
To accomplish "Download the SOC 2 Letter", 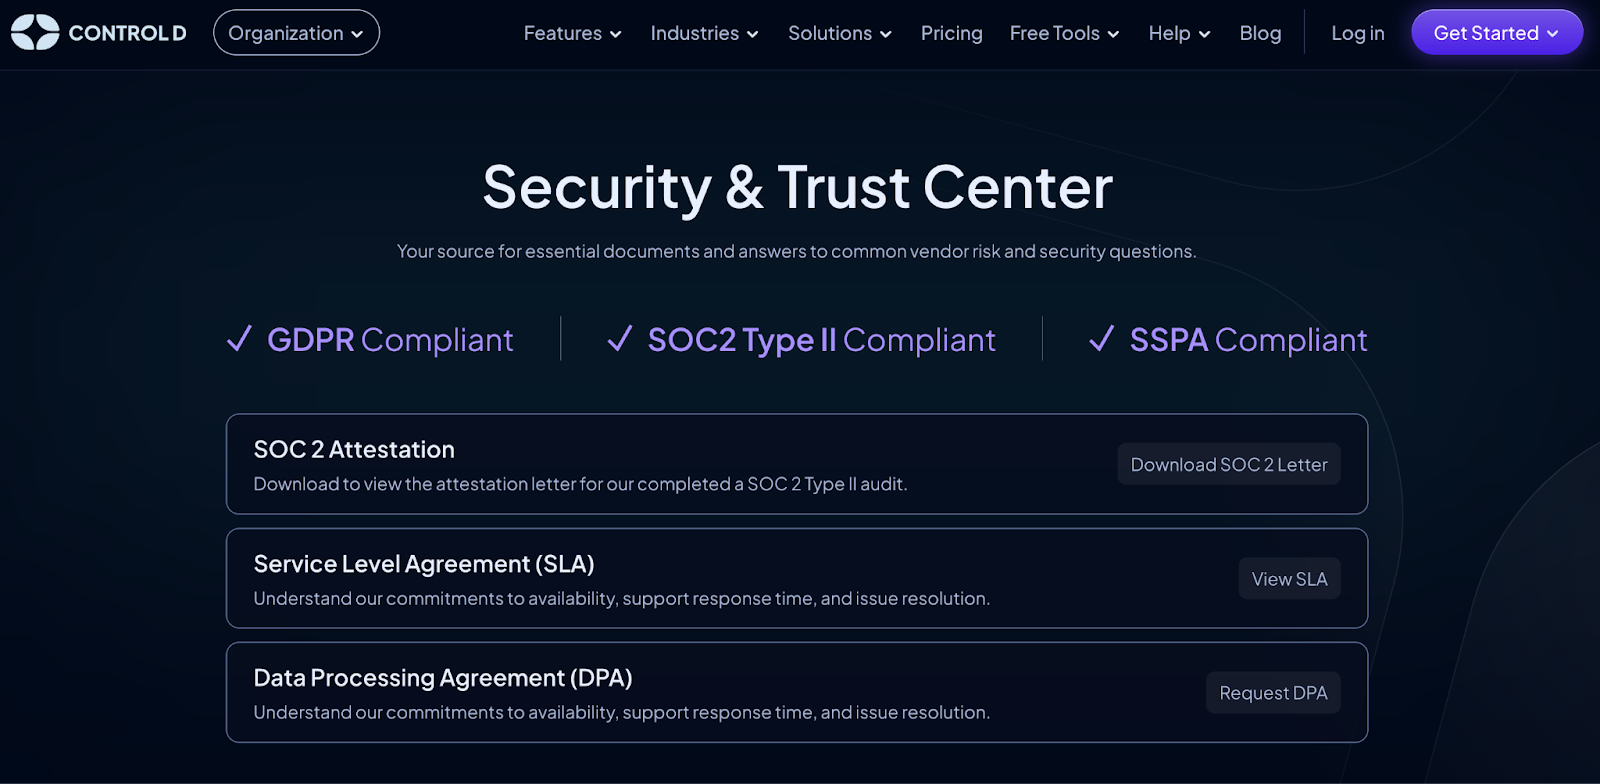I will pos(1229,464).
